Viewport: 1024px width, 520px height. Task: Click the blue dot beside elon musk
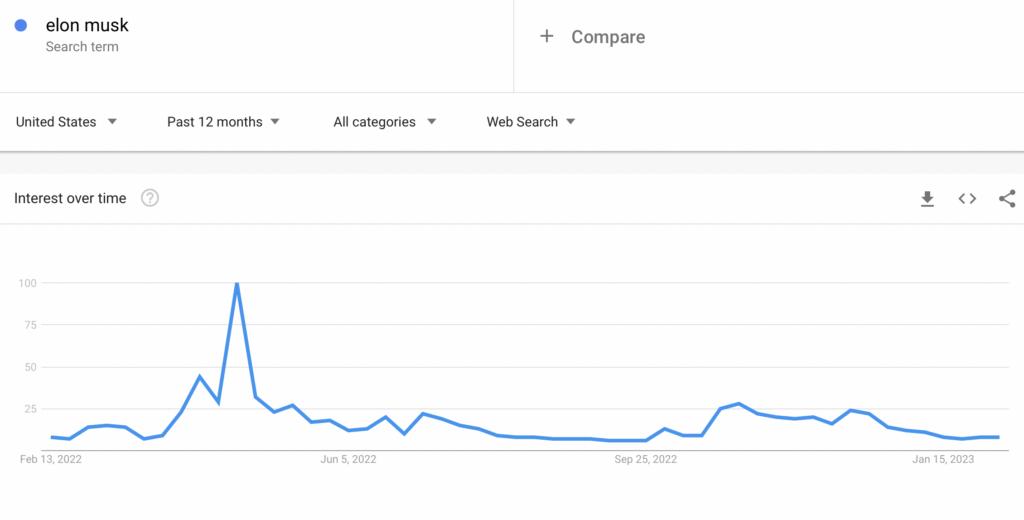coord(20,25)
